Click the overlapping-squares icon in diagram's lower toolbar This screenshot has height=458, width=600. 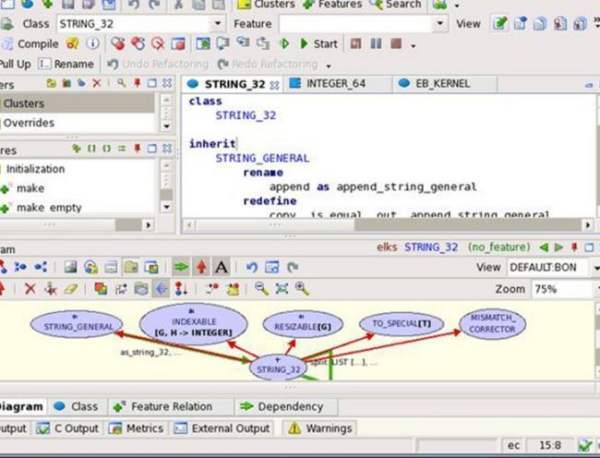click(x=101, y=289)
